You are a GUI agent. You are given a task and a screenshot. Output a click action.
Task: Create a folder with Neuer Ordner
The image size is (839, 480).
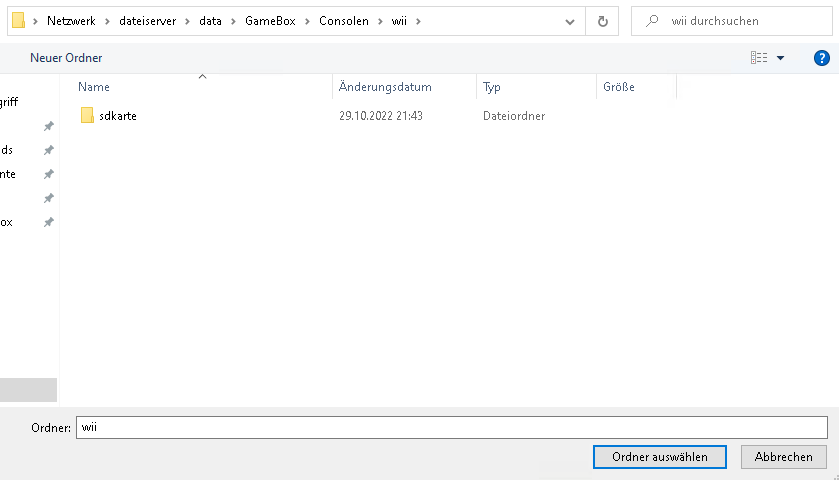[x=66, y=58]
